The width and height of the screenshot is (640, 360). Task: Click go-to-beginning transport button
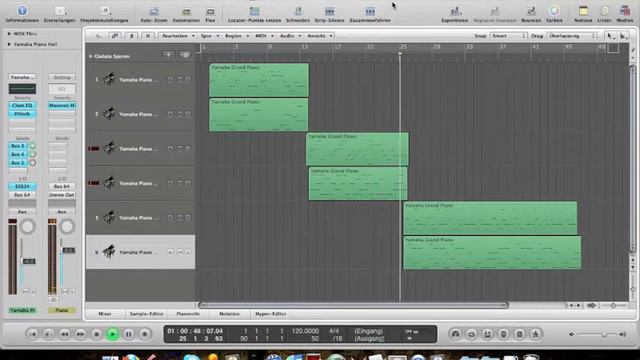click(x=32, y=334)
